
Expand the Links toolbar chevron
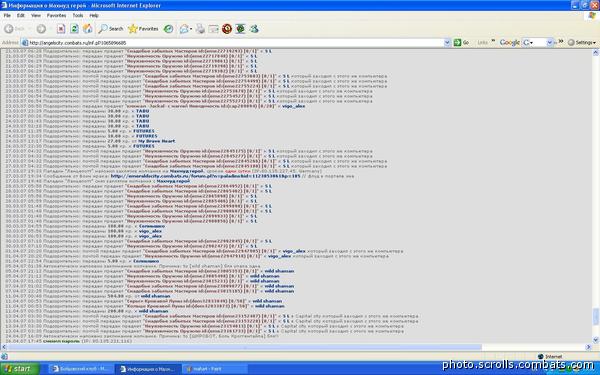pyautogui.click(x=493, y=41)
